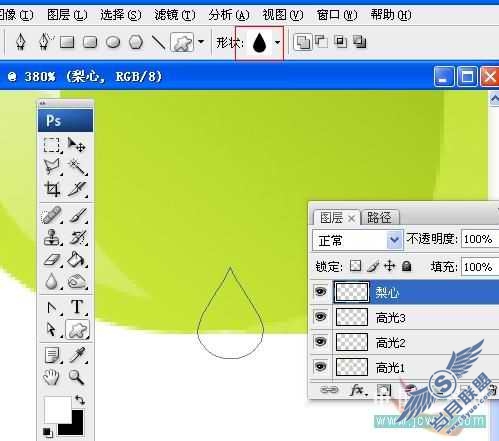Toggle visibility of 高光3 layer
This screenshot has width=499, height=441.
320,316
